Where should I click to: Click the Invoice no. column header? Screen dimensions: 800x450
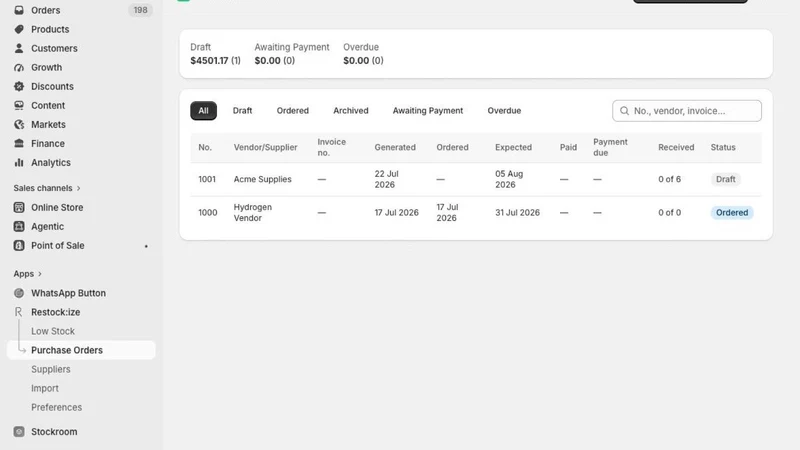pos(332,147)
